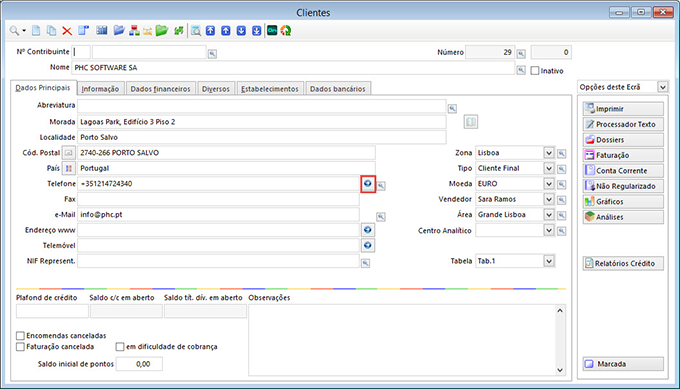The image size is (680, 389).
Task: Click the Processador Texto button
Action: click(623, 124)
